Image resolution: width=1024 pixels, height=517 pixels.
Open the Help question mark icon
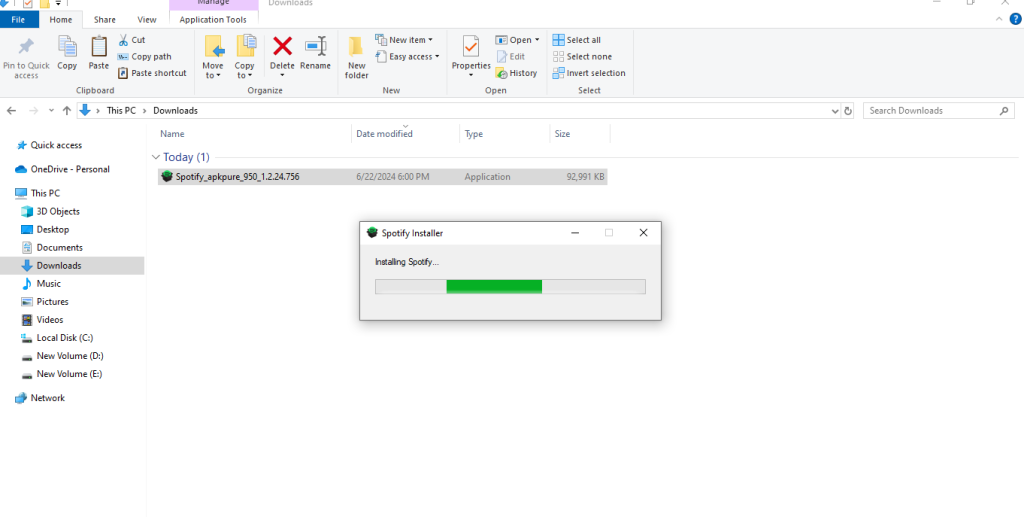(x=1015, y=20)
